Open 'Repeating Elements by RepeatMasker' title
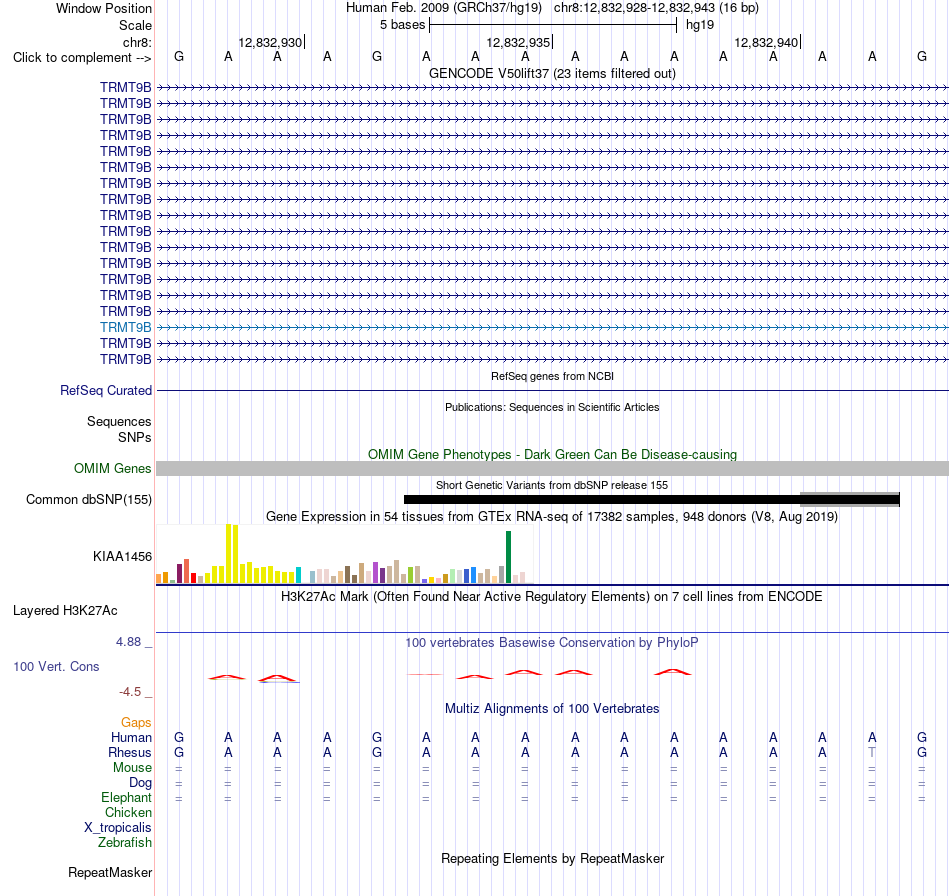This screenshot has width=950, height=896. pos(552,858)
